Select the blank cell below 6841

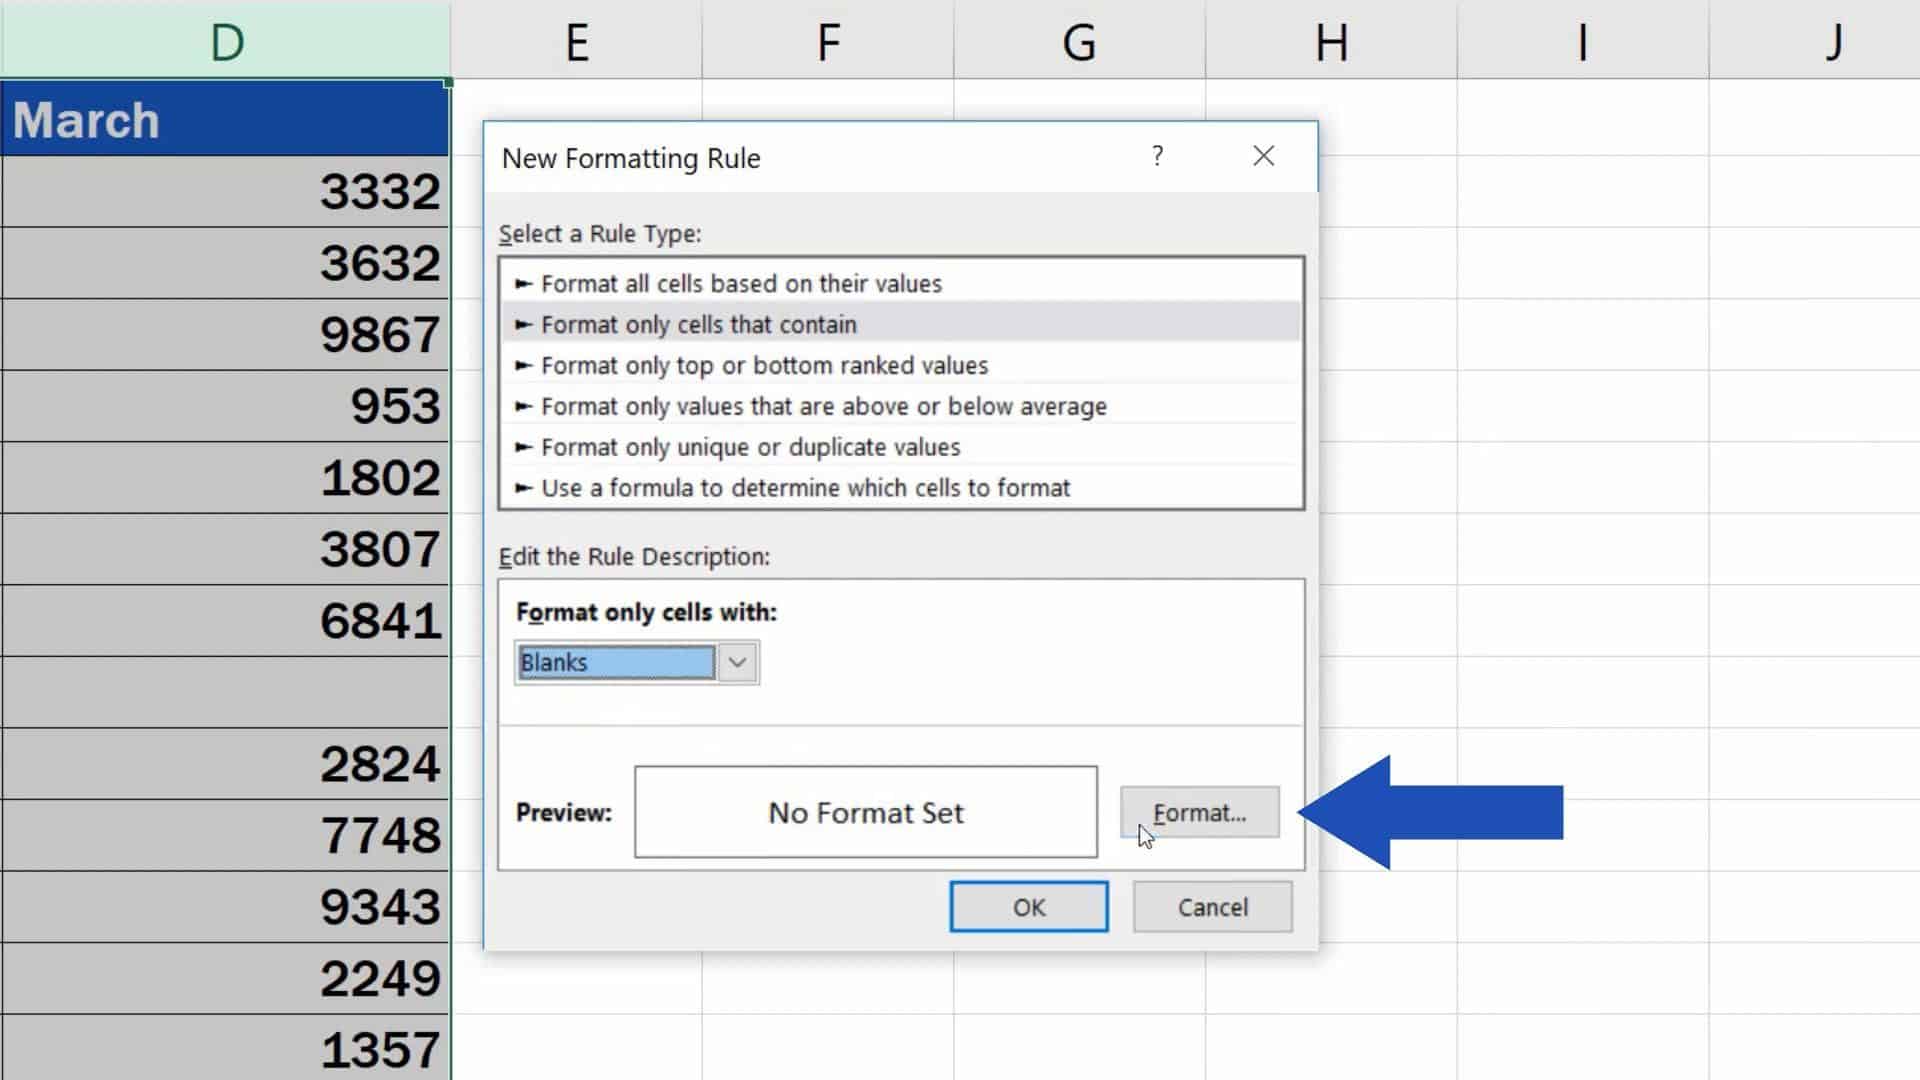point(225,692)
